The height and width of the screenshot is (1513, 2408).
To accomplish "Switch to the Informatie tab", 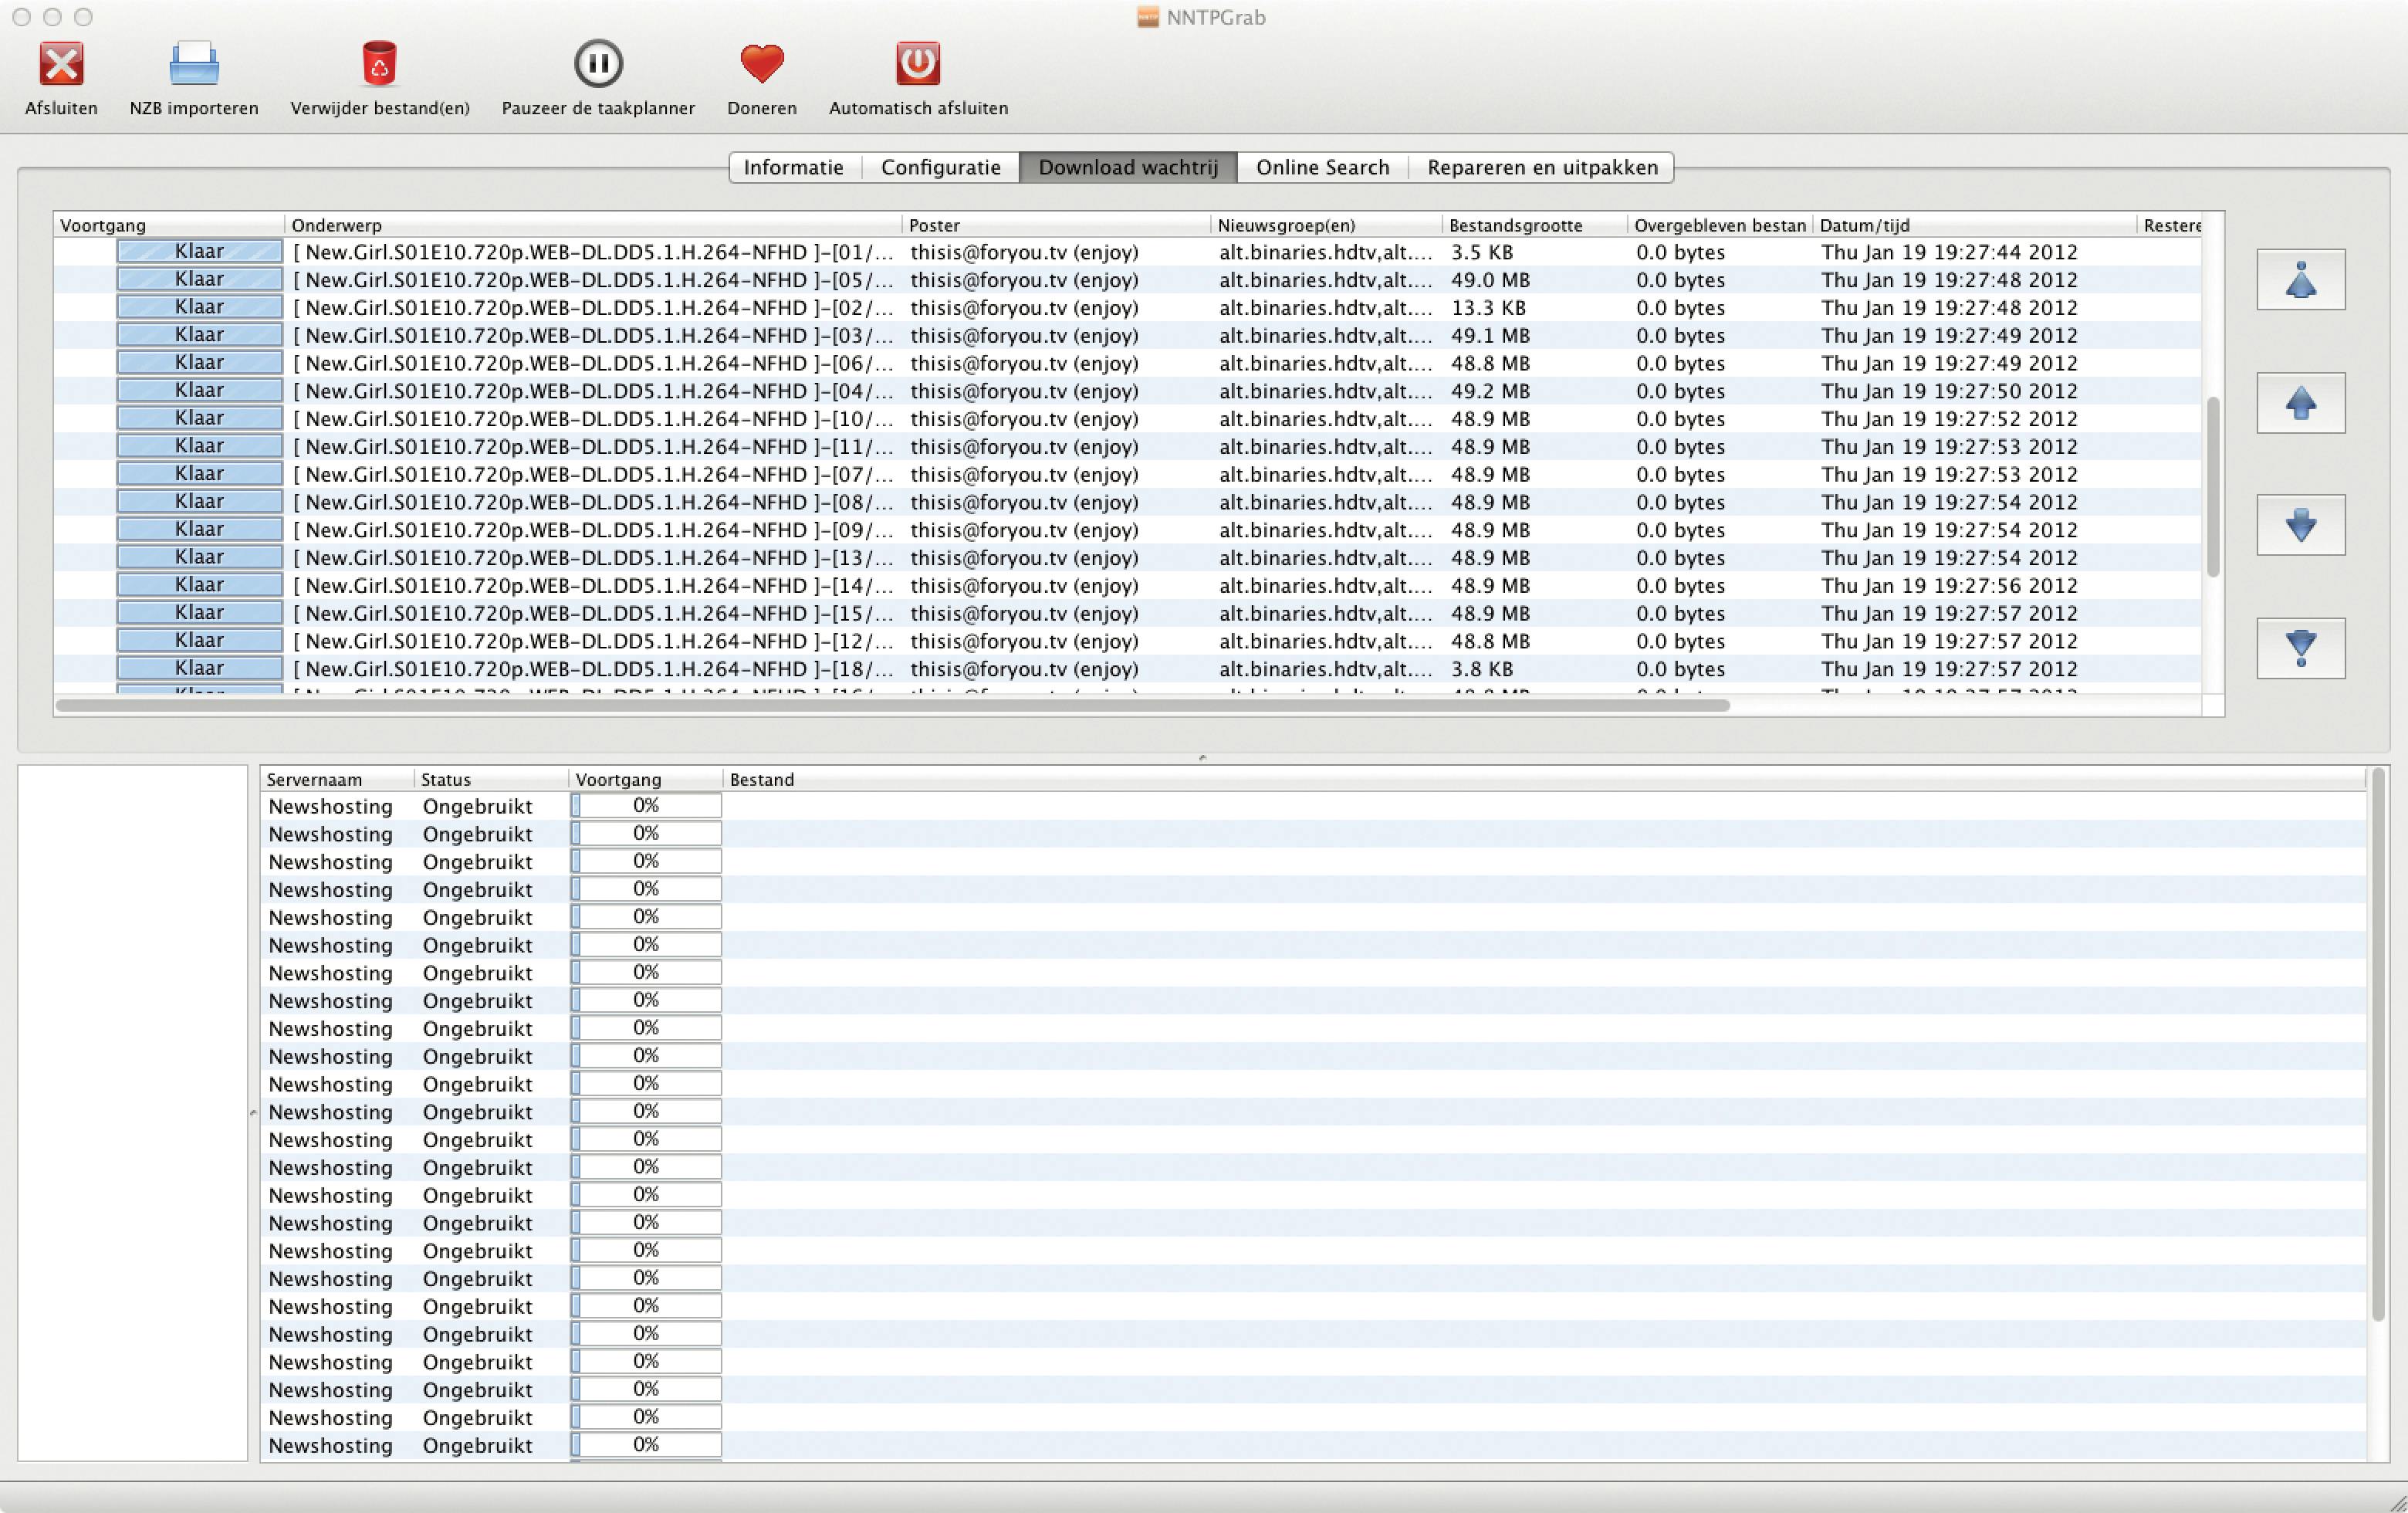I will point(793,167).
